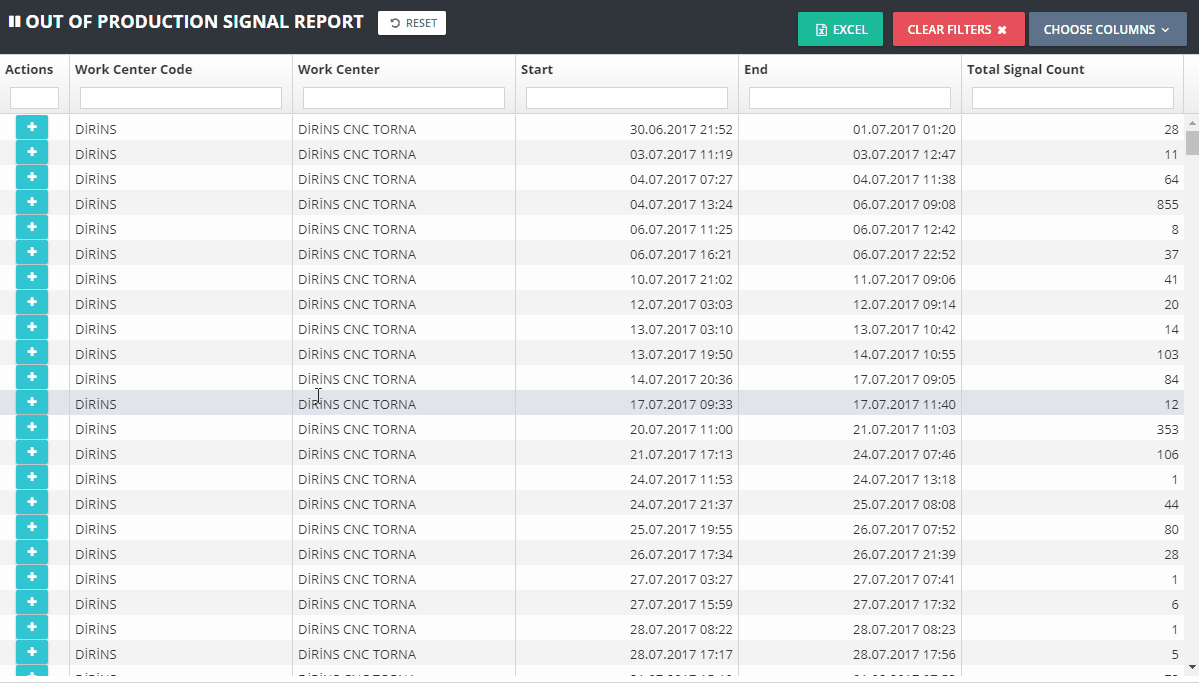Select signal count cell 353

(1168, 429)
